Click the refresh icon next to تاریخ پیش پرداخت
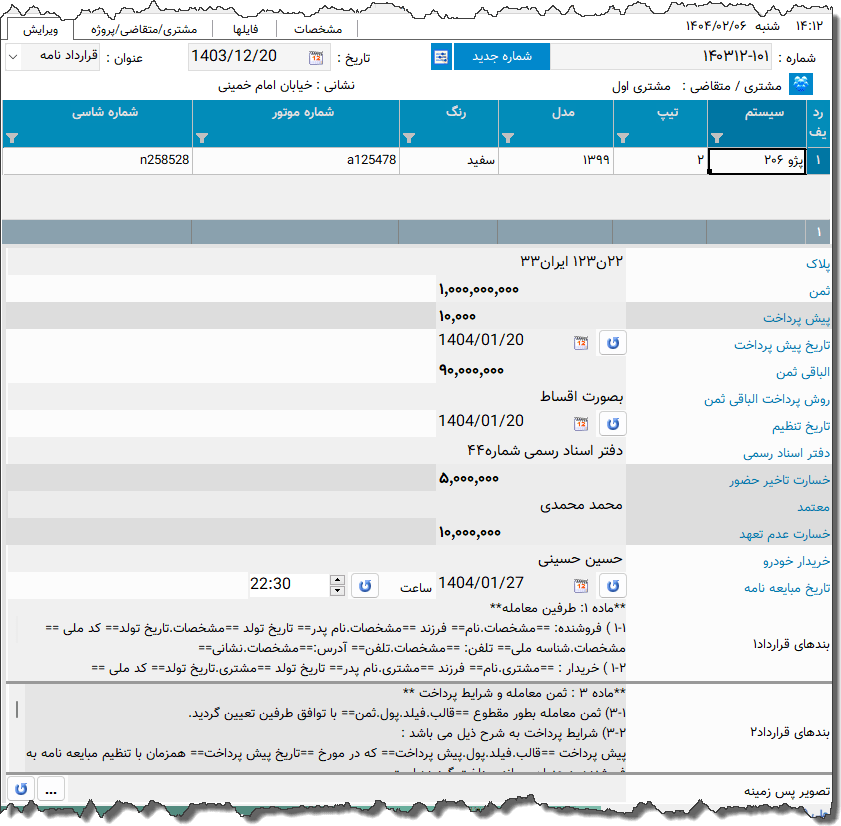Screen dimensions: 841x826 (612, 341)
